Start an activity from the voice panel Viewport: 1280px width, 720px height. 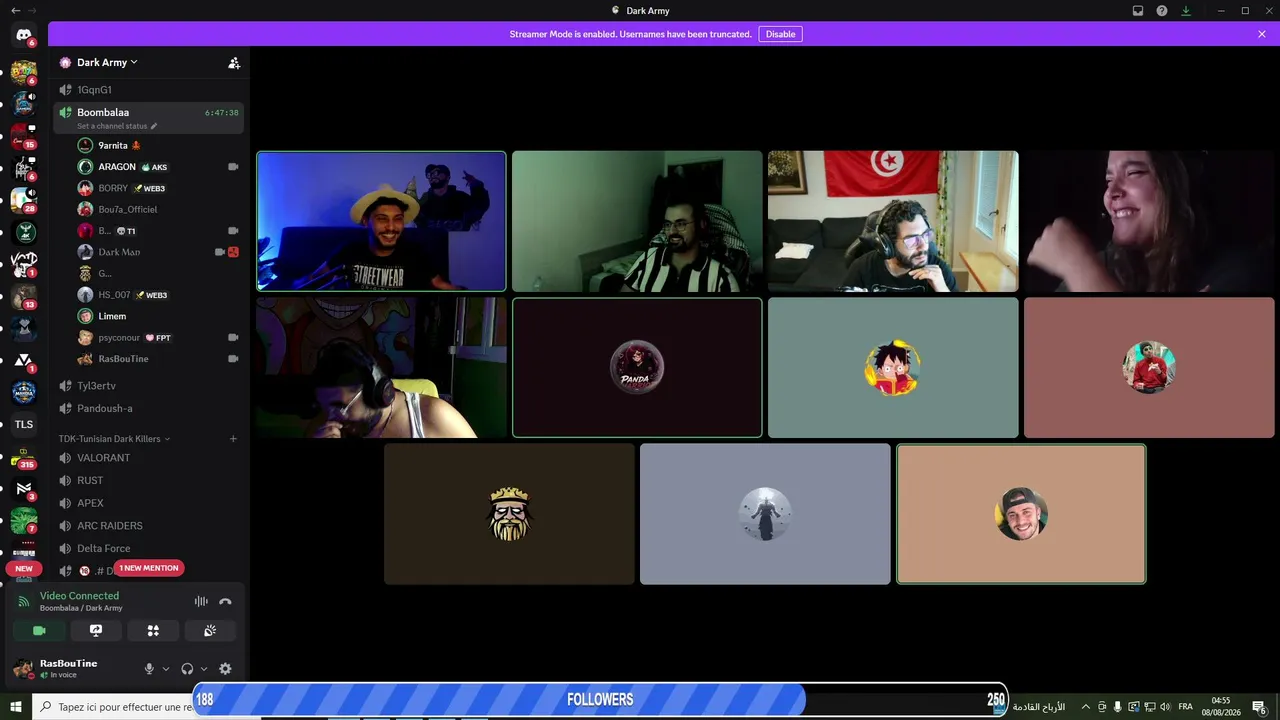click(x=153, y=631)
